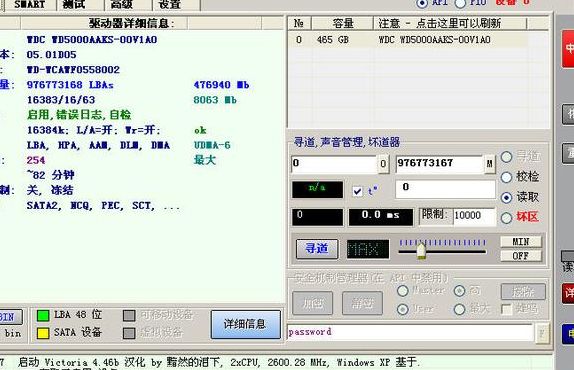Click the OFF acoustic button
The width and height of the screenshot is (574, 370).
[x=521, y=256]
